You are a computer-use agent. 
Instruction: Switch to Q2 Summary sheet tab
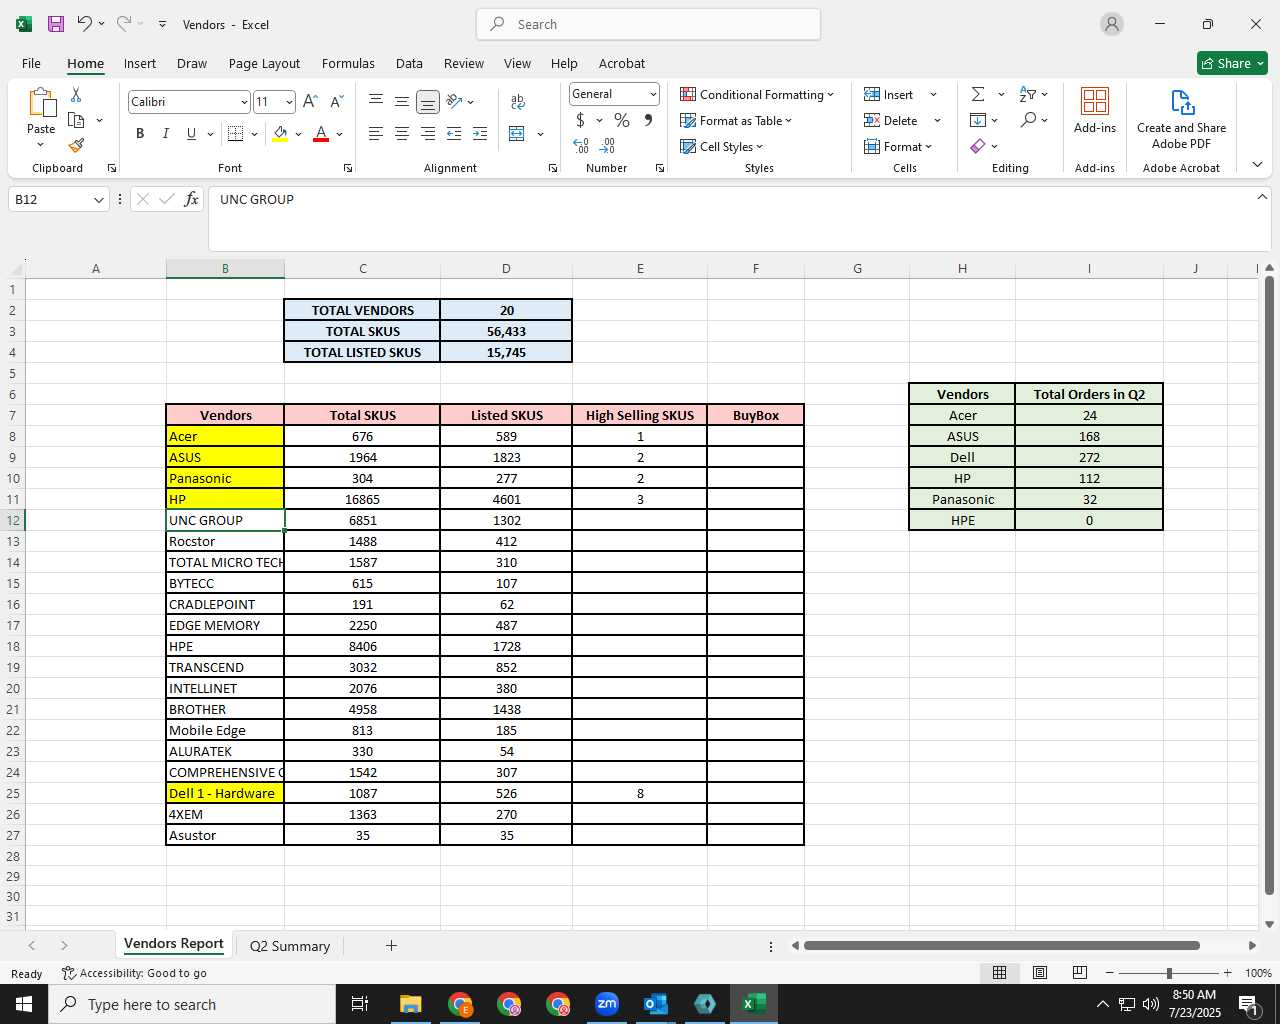[290, 946]
